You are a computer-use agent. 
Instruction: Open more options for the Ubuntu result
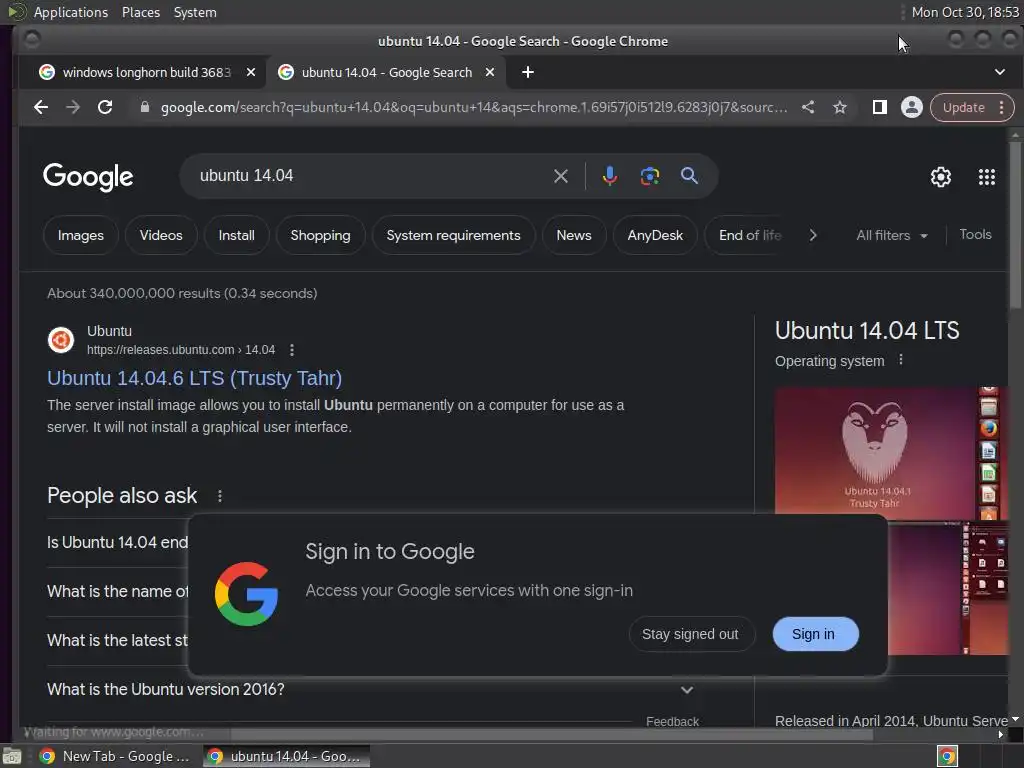coord(292,350)
